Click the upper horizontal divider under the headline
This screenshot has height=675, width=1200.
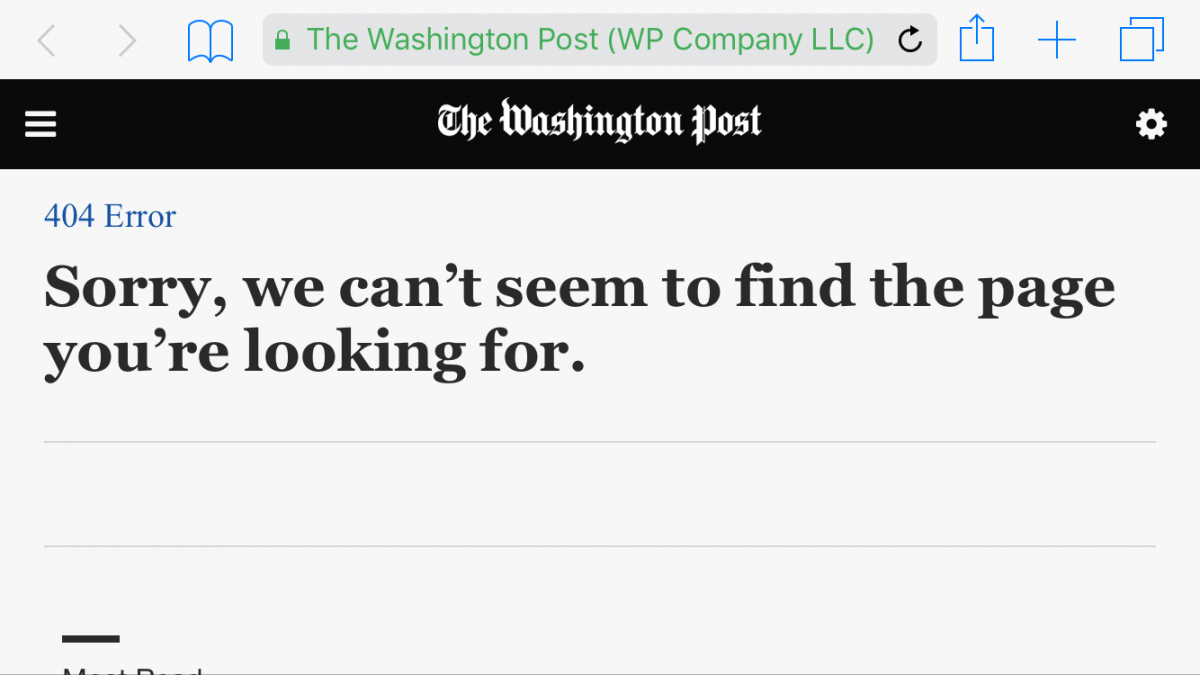tap(600, 442)
